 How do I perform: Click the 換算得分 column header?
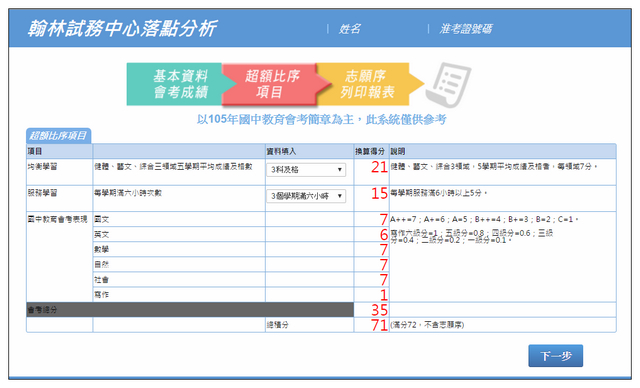[x=370, y=151]
